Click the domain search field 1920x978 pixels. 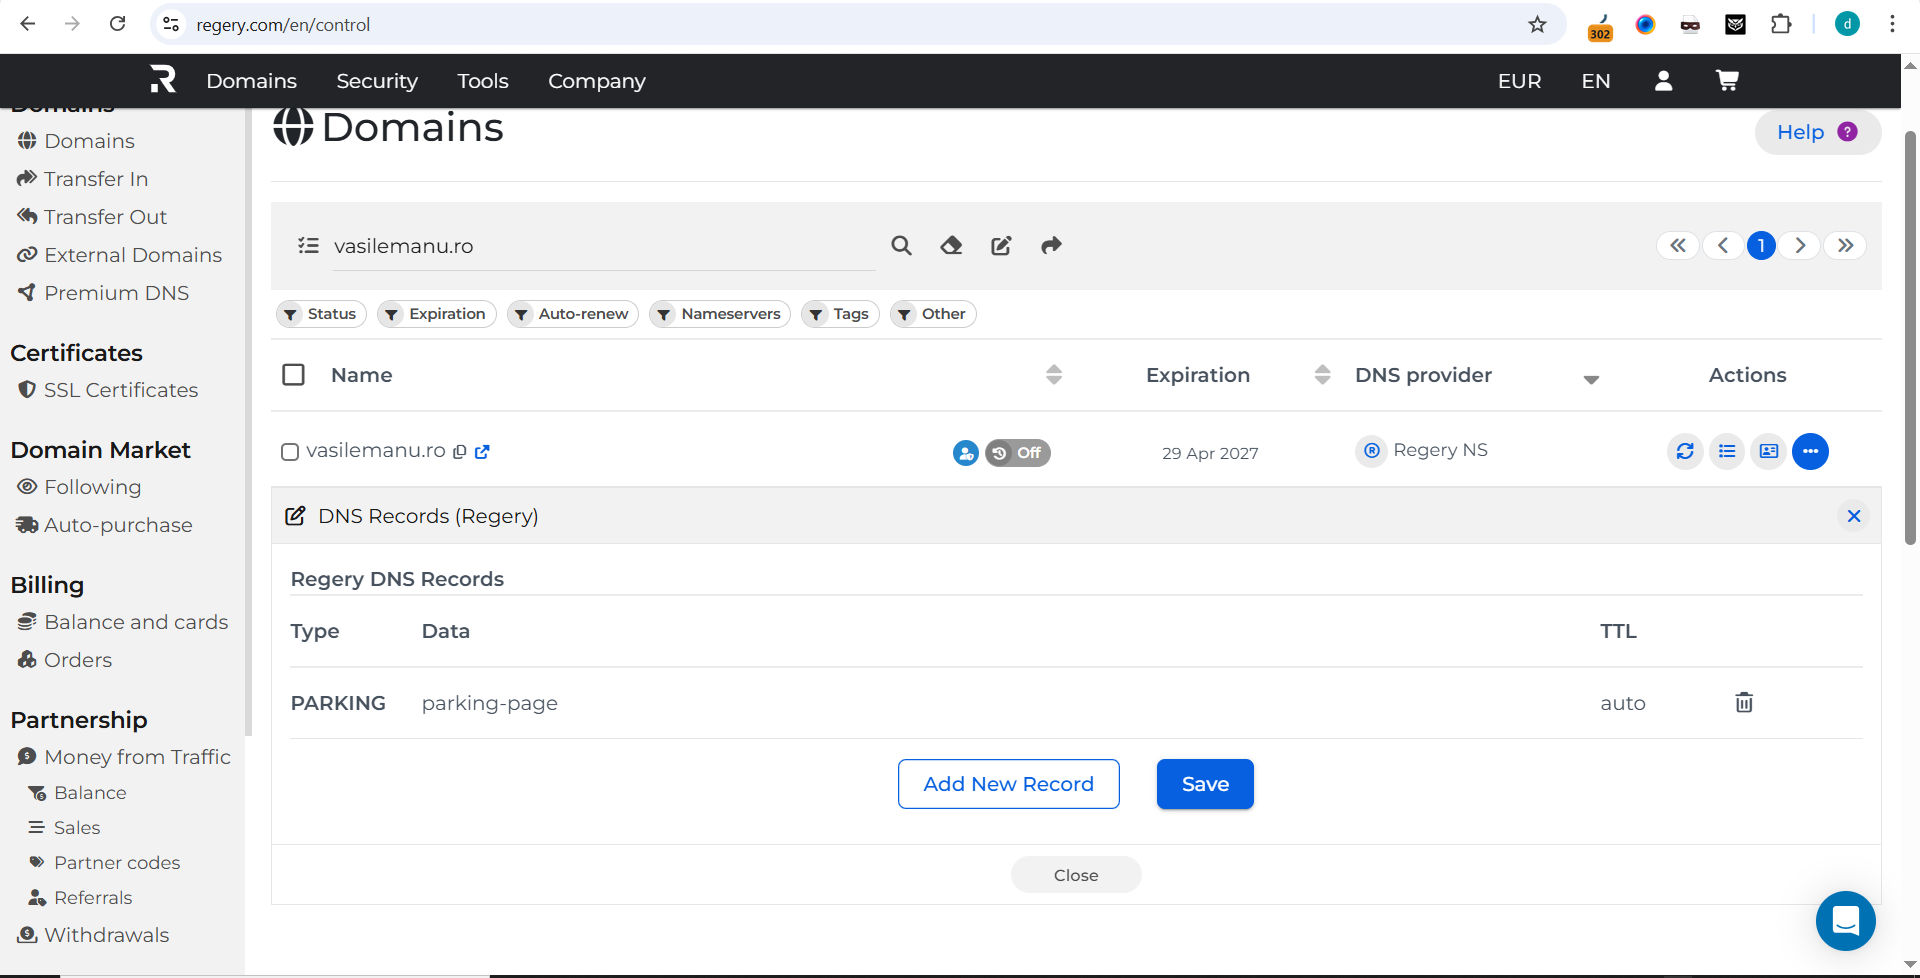(604, 246)
